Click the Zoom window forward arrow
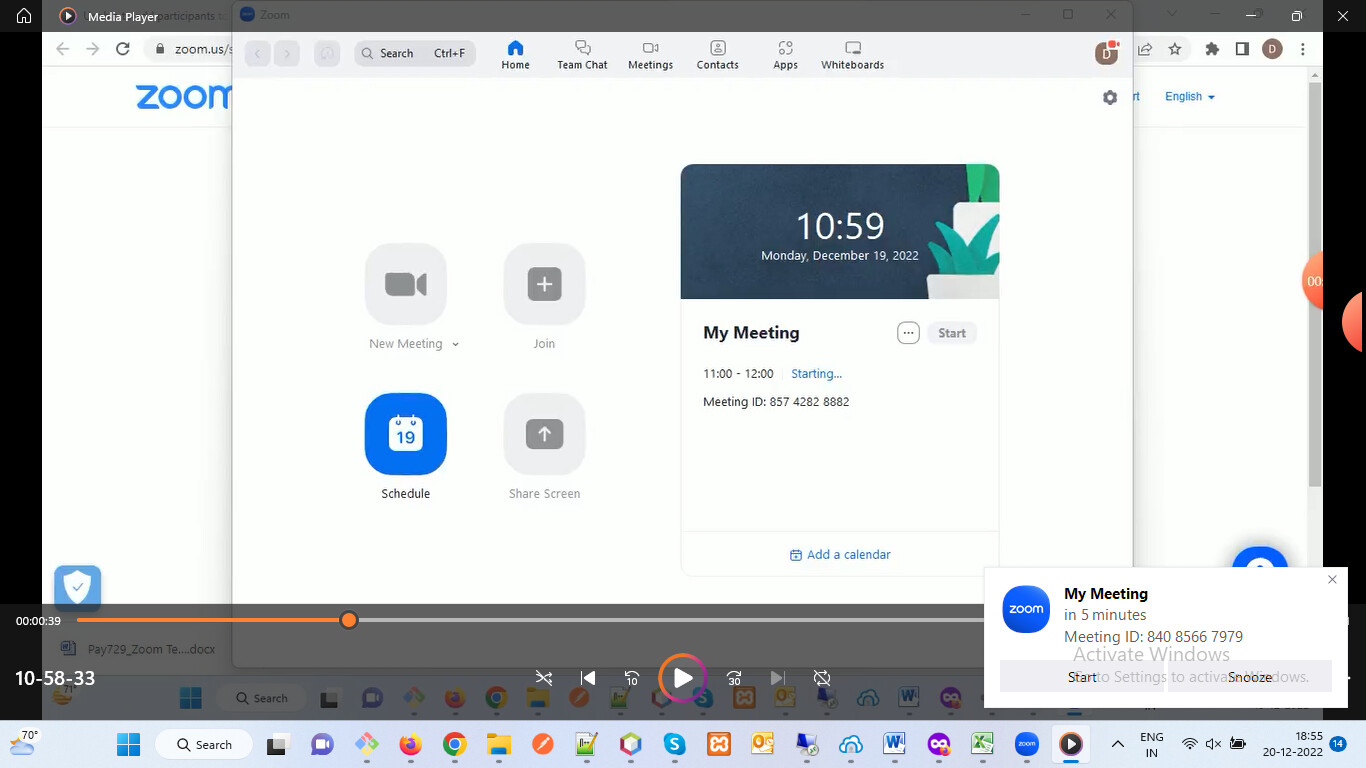1366x768 pixels. 287,54
